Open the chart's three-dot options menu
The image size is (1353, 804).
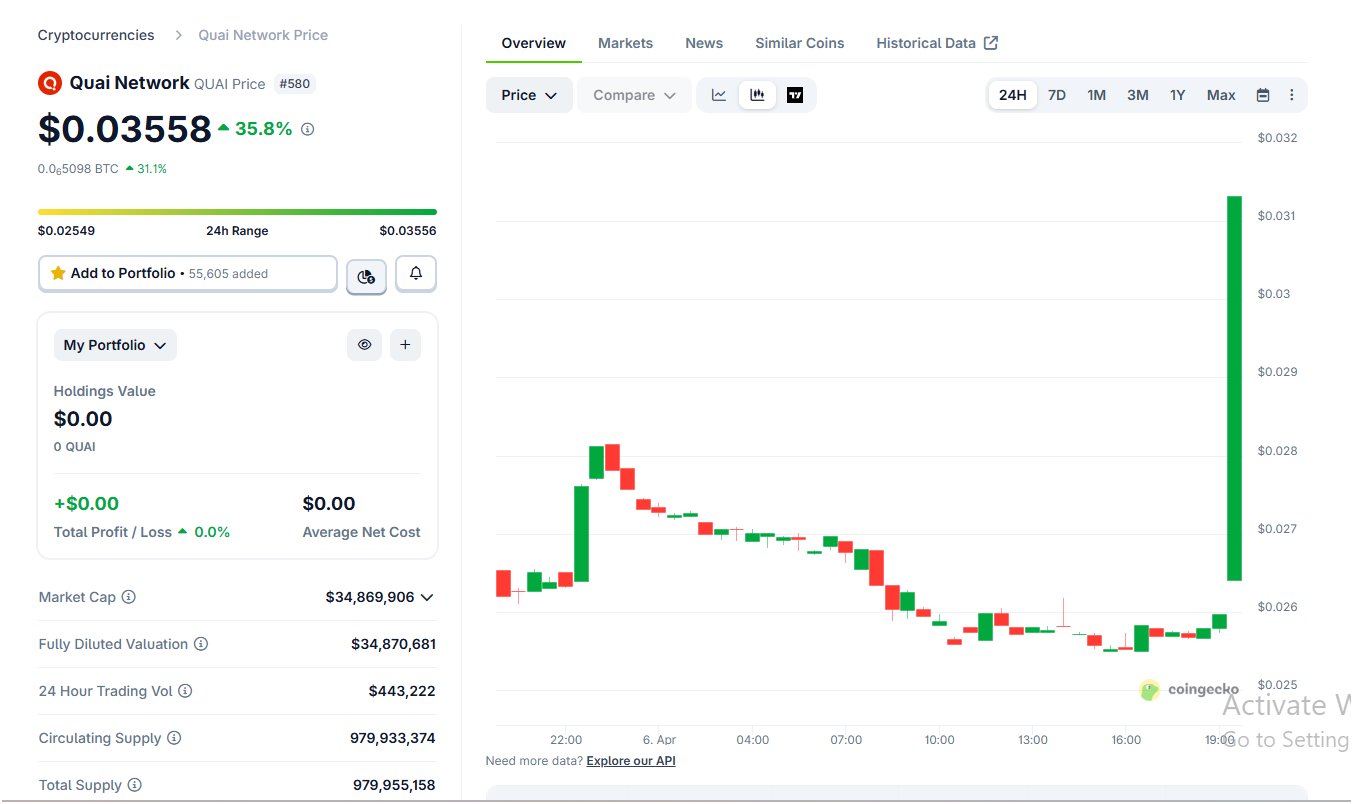[1291, 95]
